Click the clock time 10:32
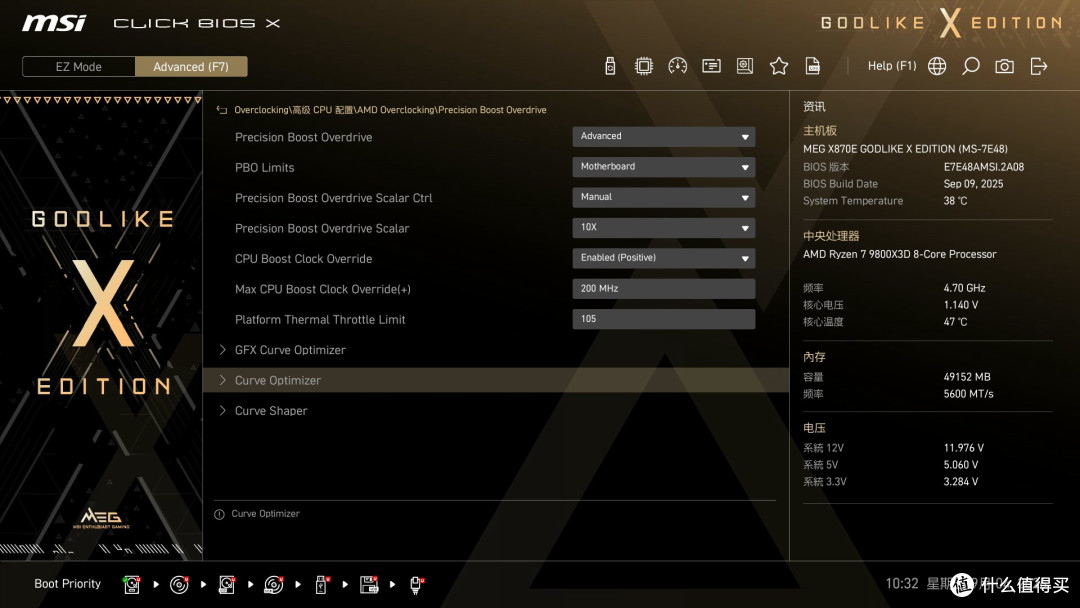Image resolution: width=1080 pixels, height=608 pixels. pyautogui.click(x=902, y=584)
